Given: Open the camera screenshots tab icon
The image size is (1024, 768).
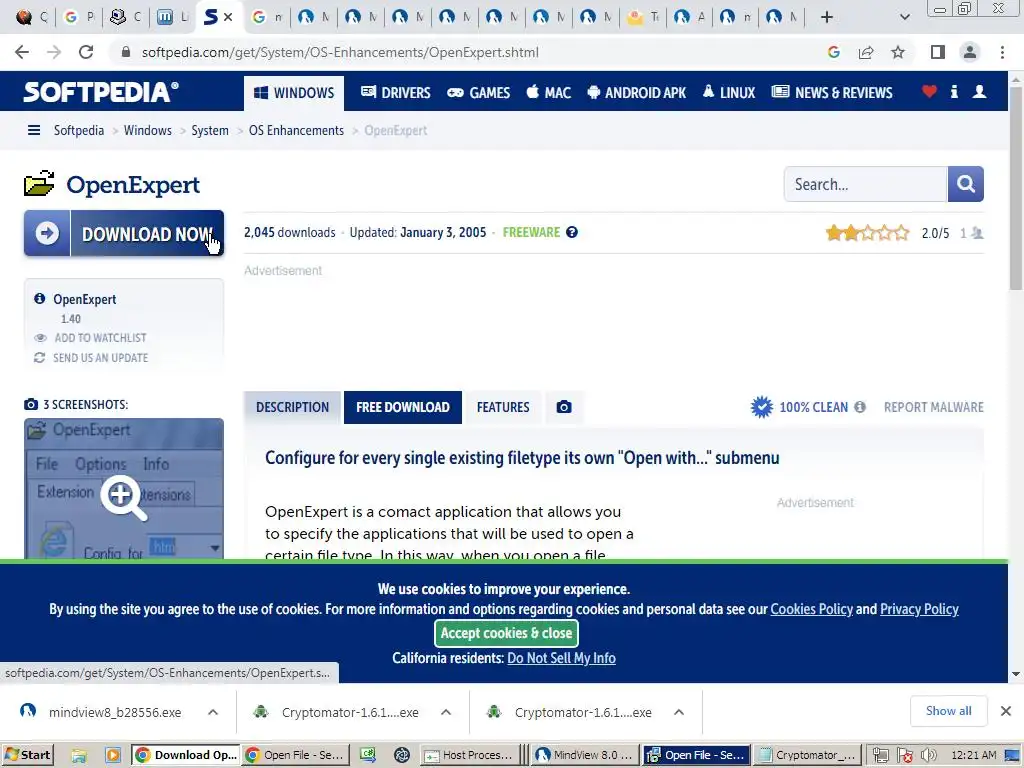Looking at the screenshot, I should click(564, 407).
